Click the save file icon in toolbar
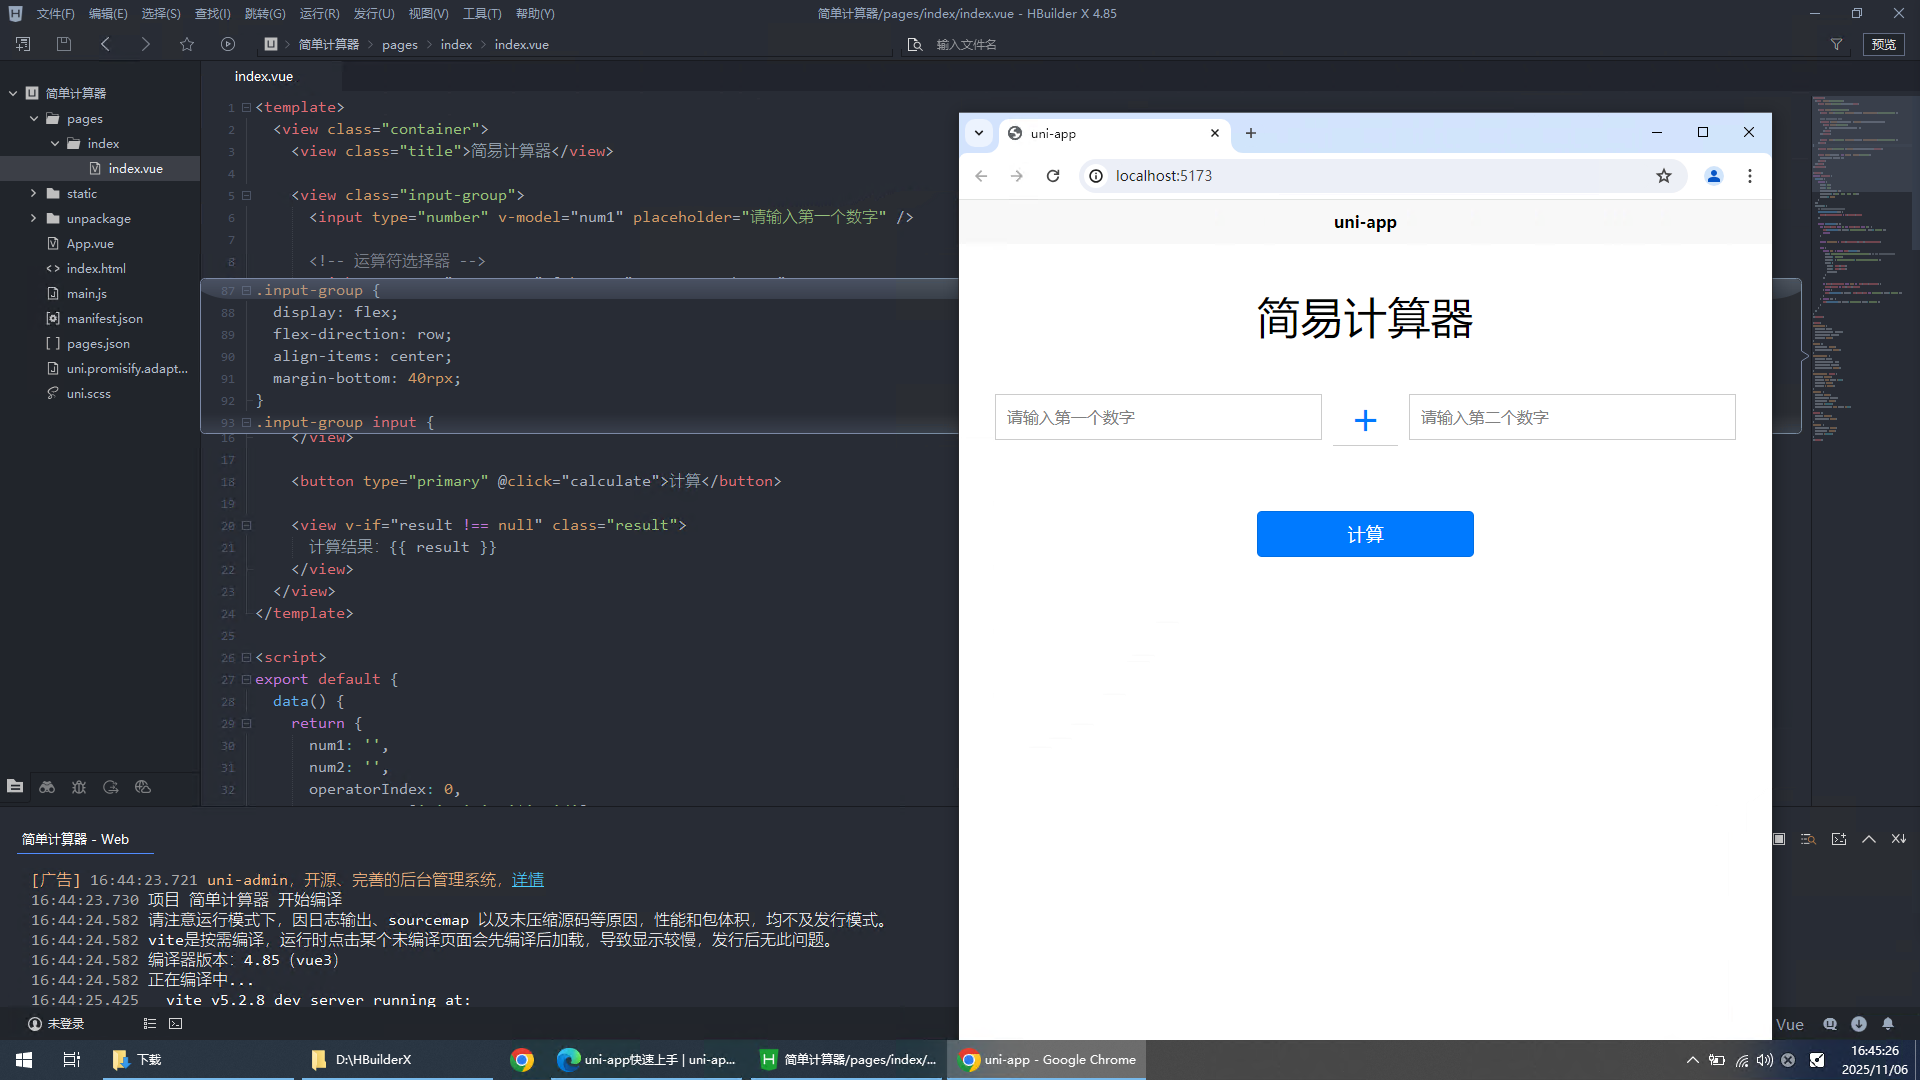 click(x=64, y=44)
